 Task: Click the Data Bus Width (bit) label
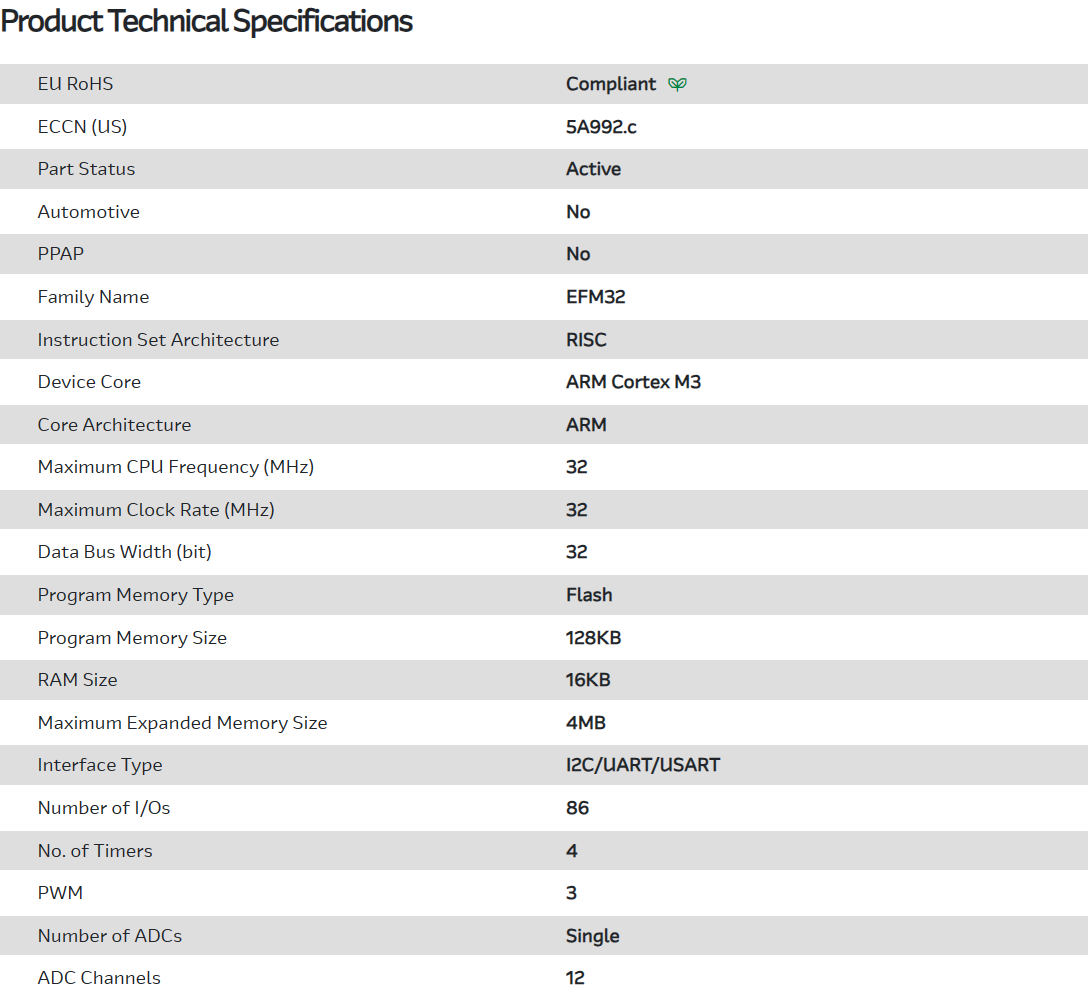pyautogui.click(x=124, y=552)
